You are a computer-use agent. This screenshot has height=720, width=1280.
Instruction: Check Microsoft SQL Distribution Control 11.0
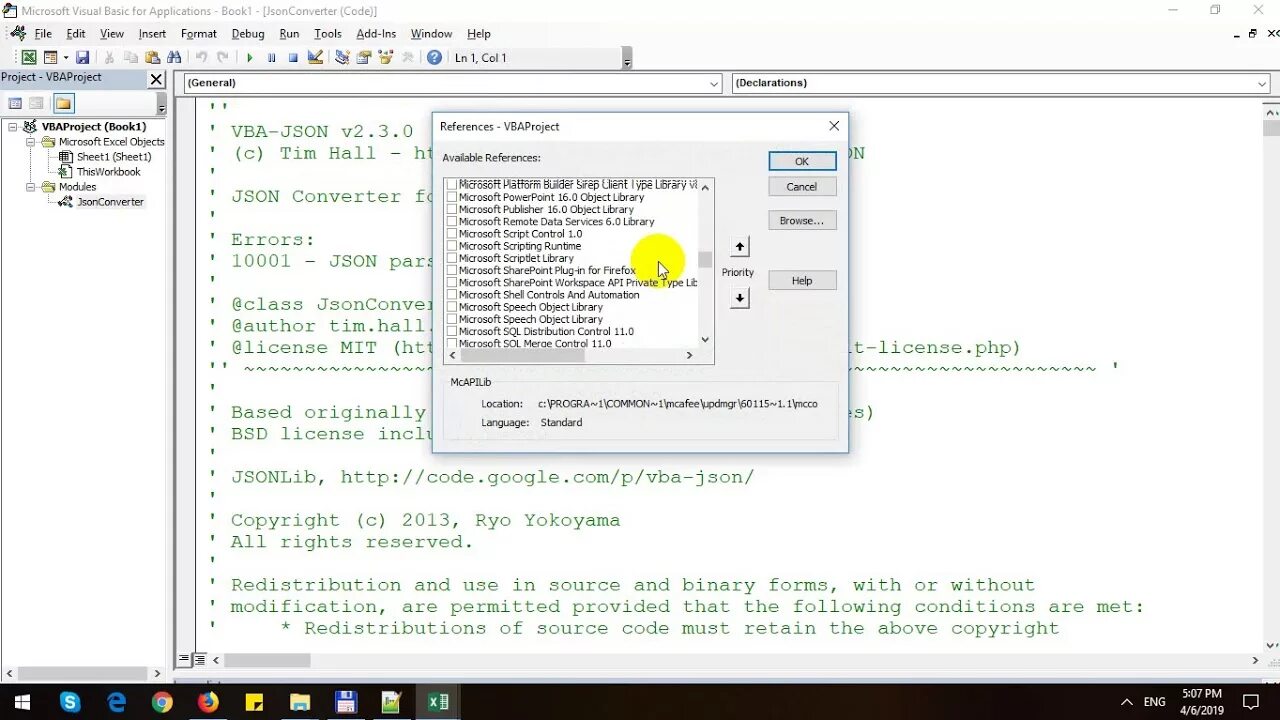(x=452, y=331)
